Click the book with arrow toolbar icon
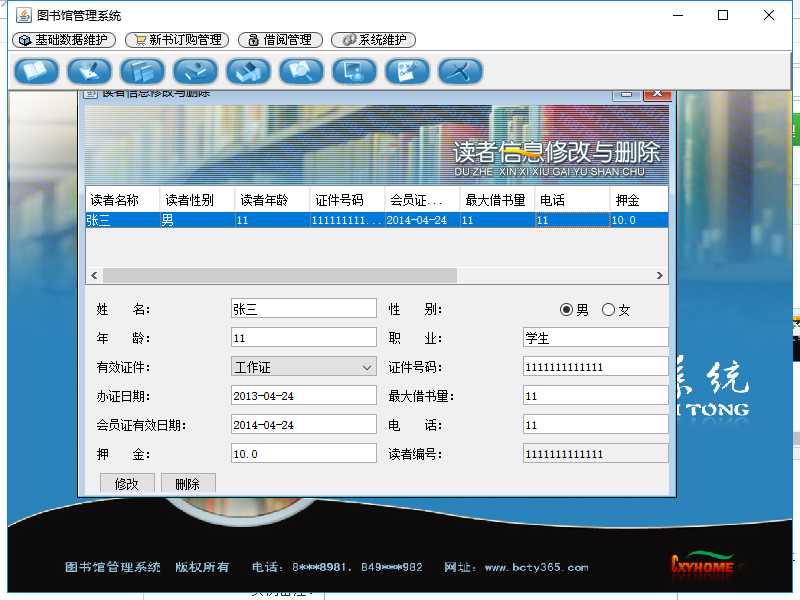This screenshot has height=600, width=800. (x=195, y=72)
